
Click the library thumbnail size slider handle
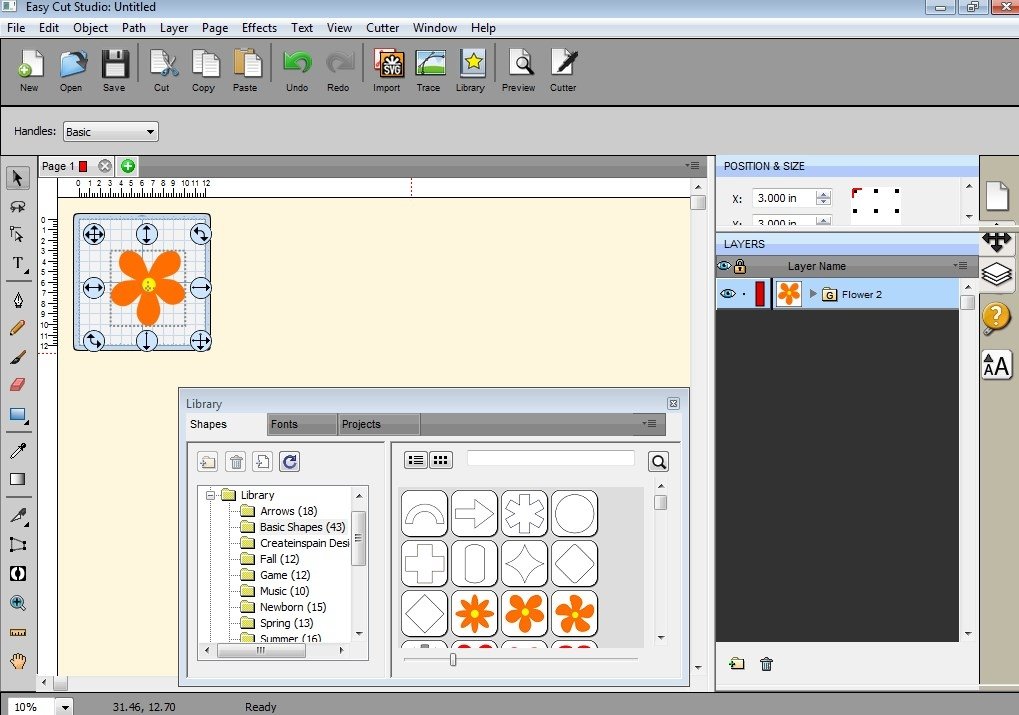[453, 660]
